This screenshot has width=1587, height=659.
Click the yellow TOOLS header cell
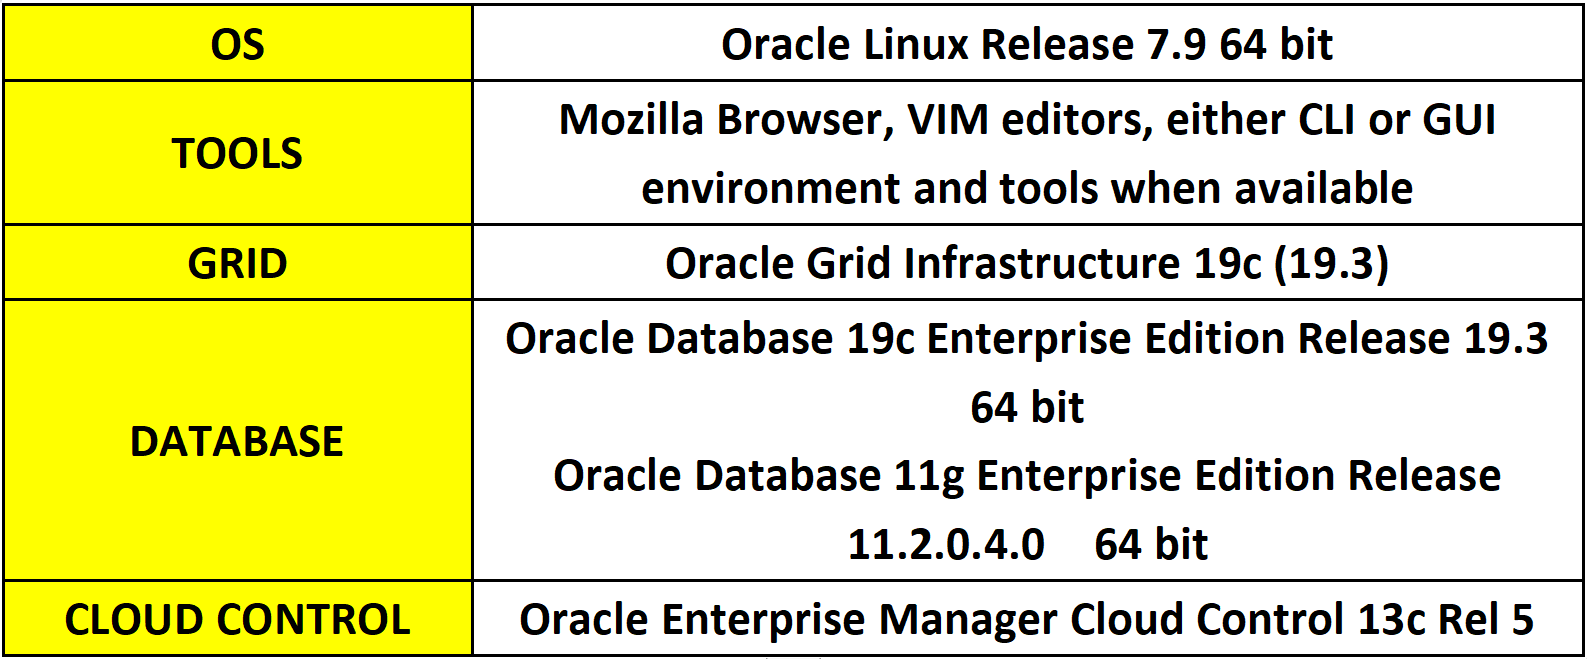click(x=237, y=153)
